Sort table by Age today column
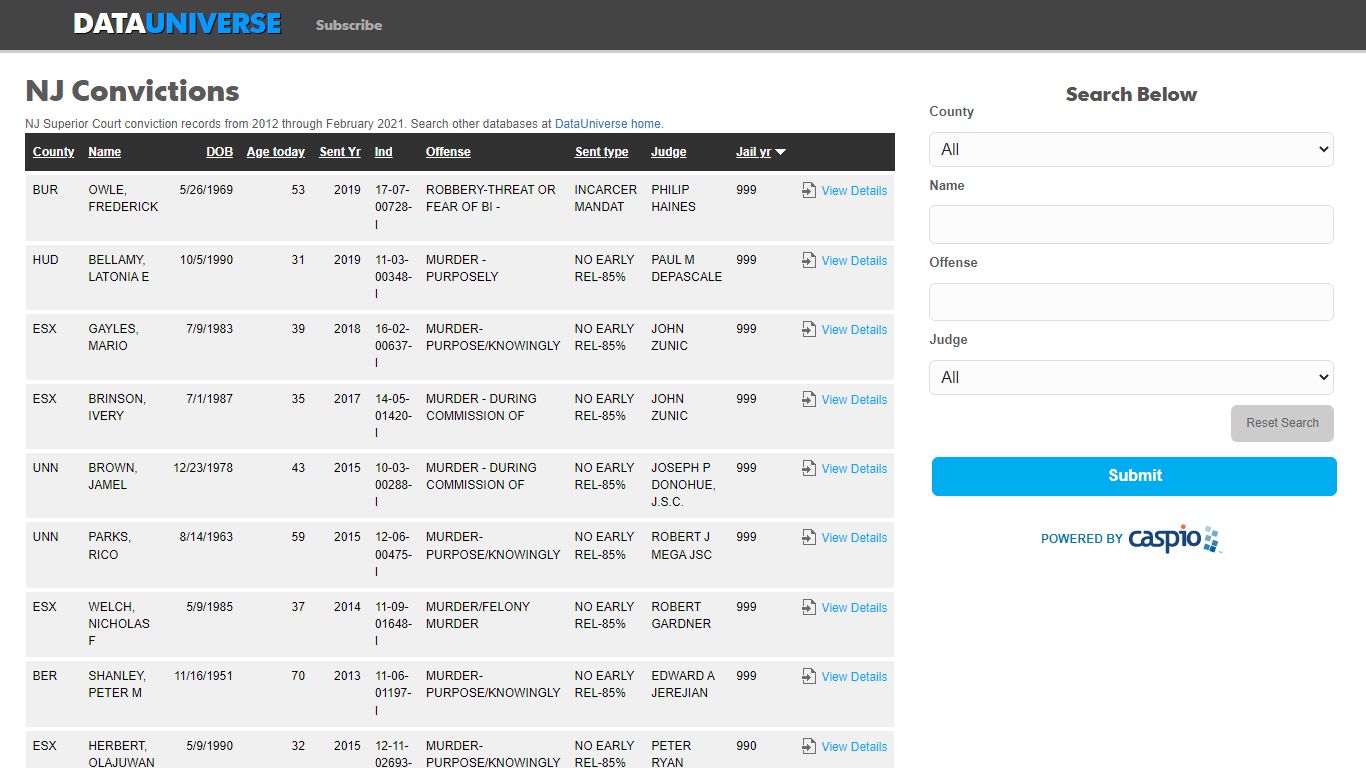Image resolution: width=1366 pixels, height=768 pixels. click(x=276, y=152)
